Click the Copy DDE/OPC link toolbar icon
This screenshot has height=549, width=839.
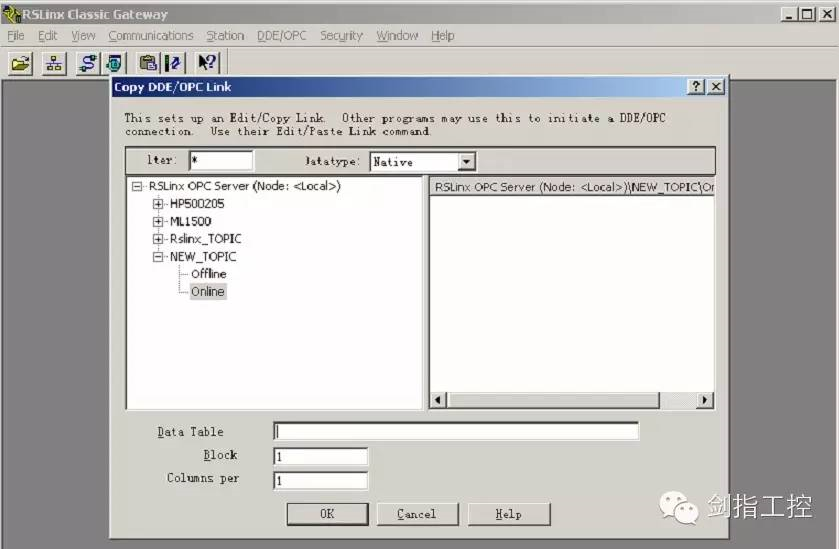pyautogui.click(x=148, y=63)
